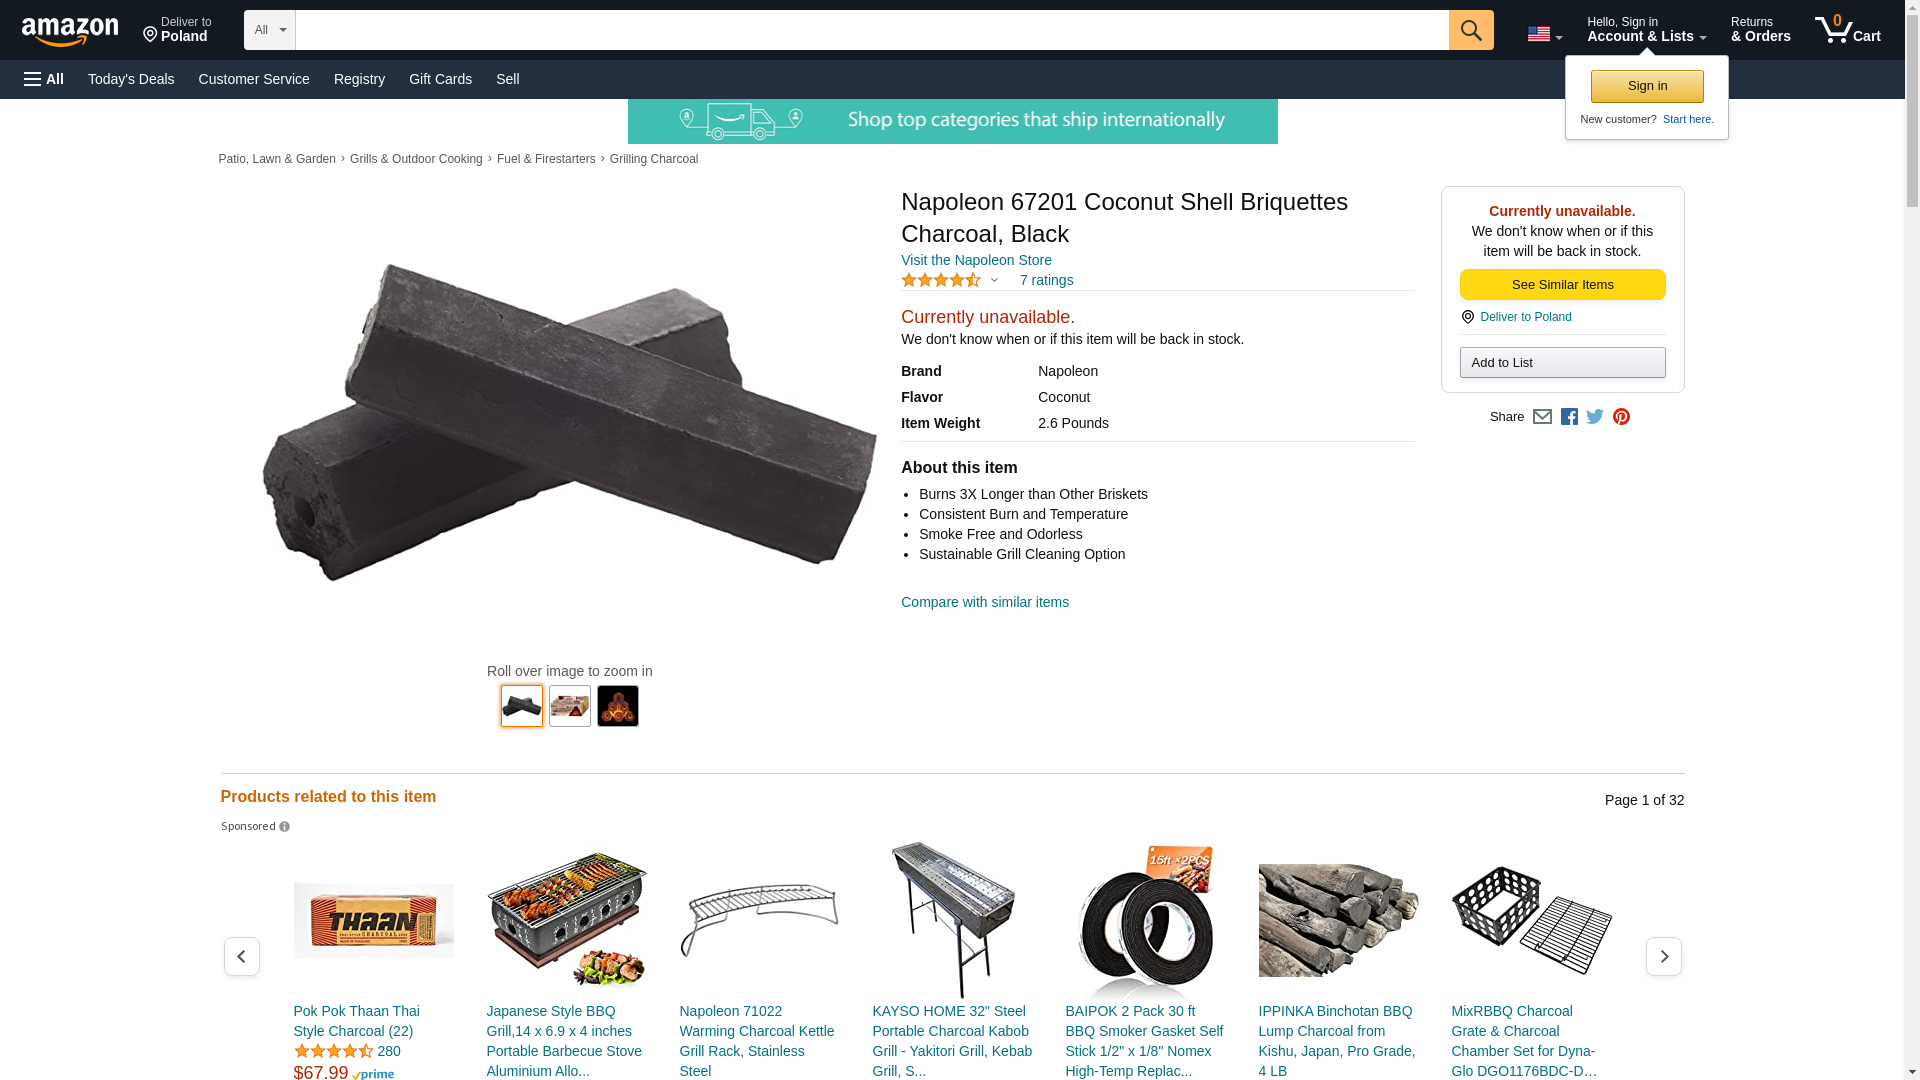Go to Gift Cards navigation item
This screenshot has height=1080, width=1920.
click(x=440, y=79)
